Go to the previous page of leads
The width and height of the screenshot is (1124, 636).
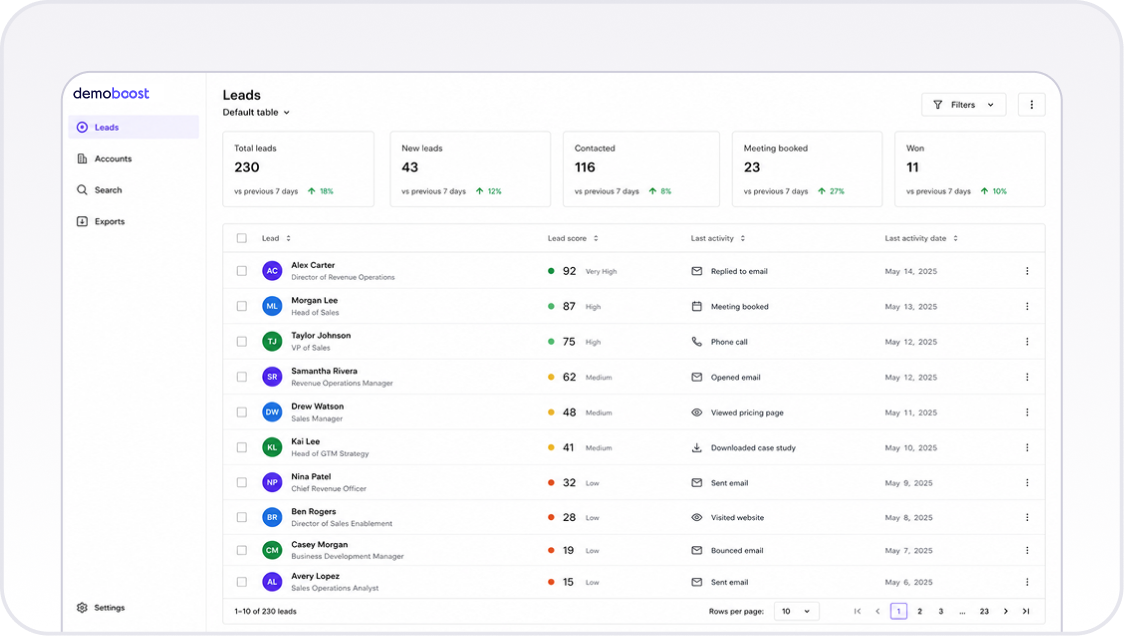coord(877,611)
